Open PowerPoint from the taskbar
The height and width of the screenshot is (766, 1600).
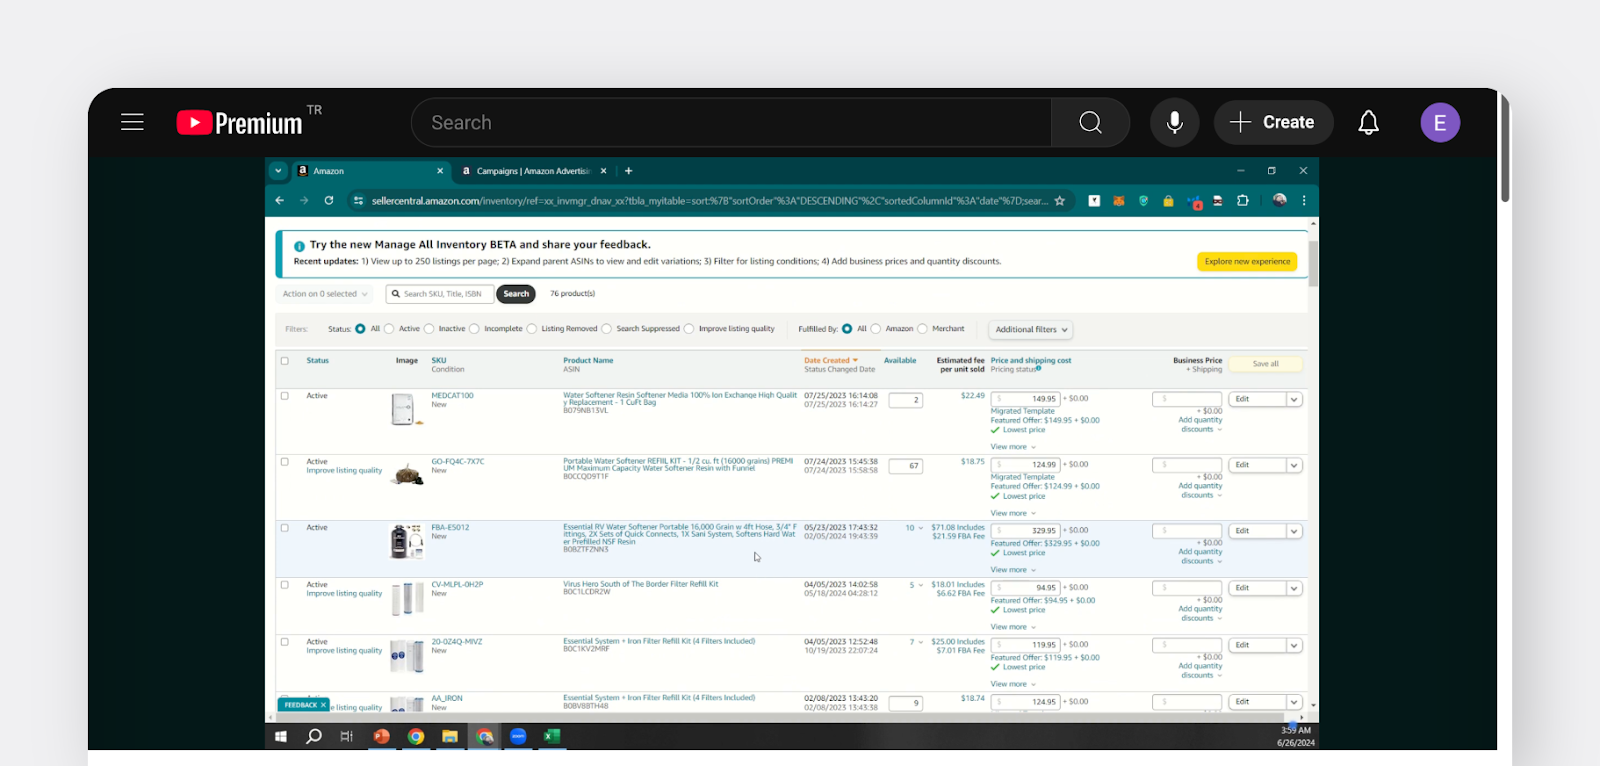tap(381, 736)
